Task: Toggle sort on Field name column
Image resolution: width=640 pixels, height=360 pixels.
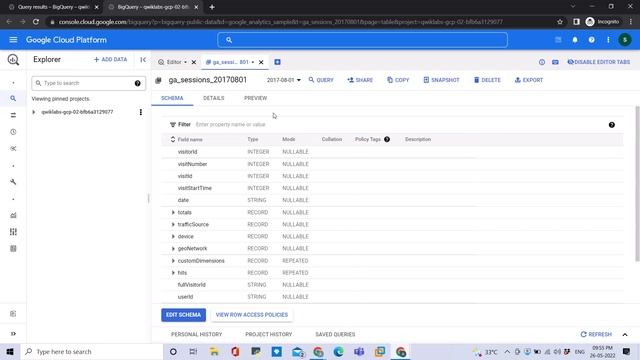Action: click(173, 139)
